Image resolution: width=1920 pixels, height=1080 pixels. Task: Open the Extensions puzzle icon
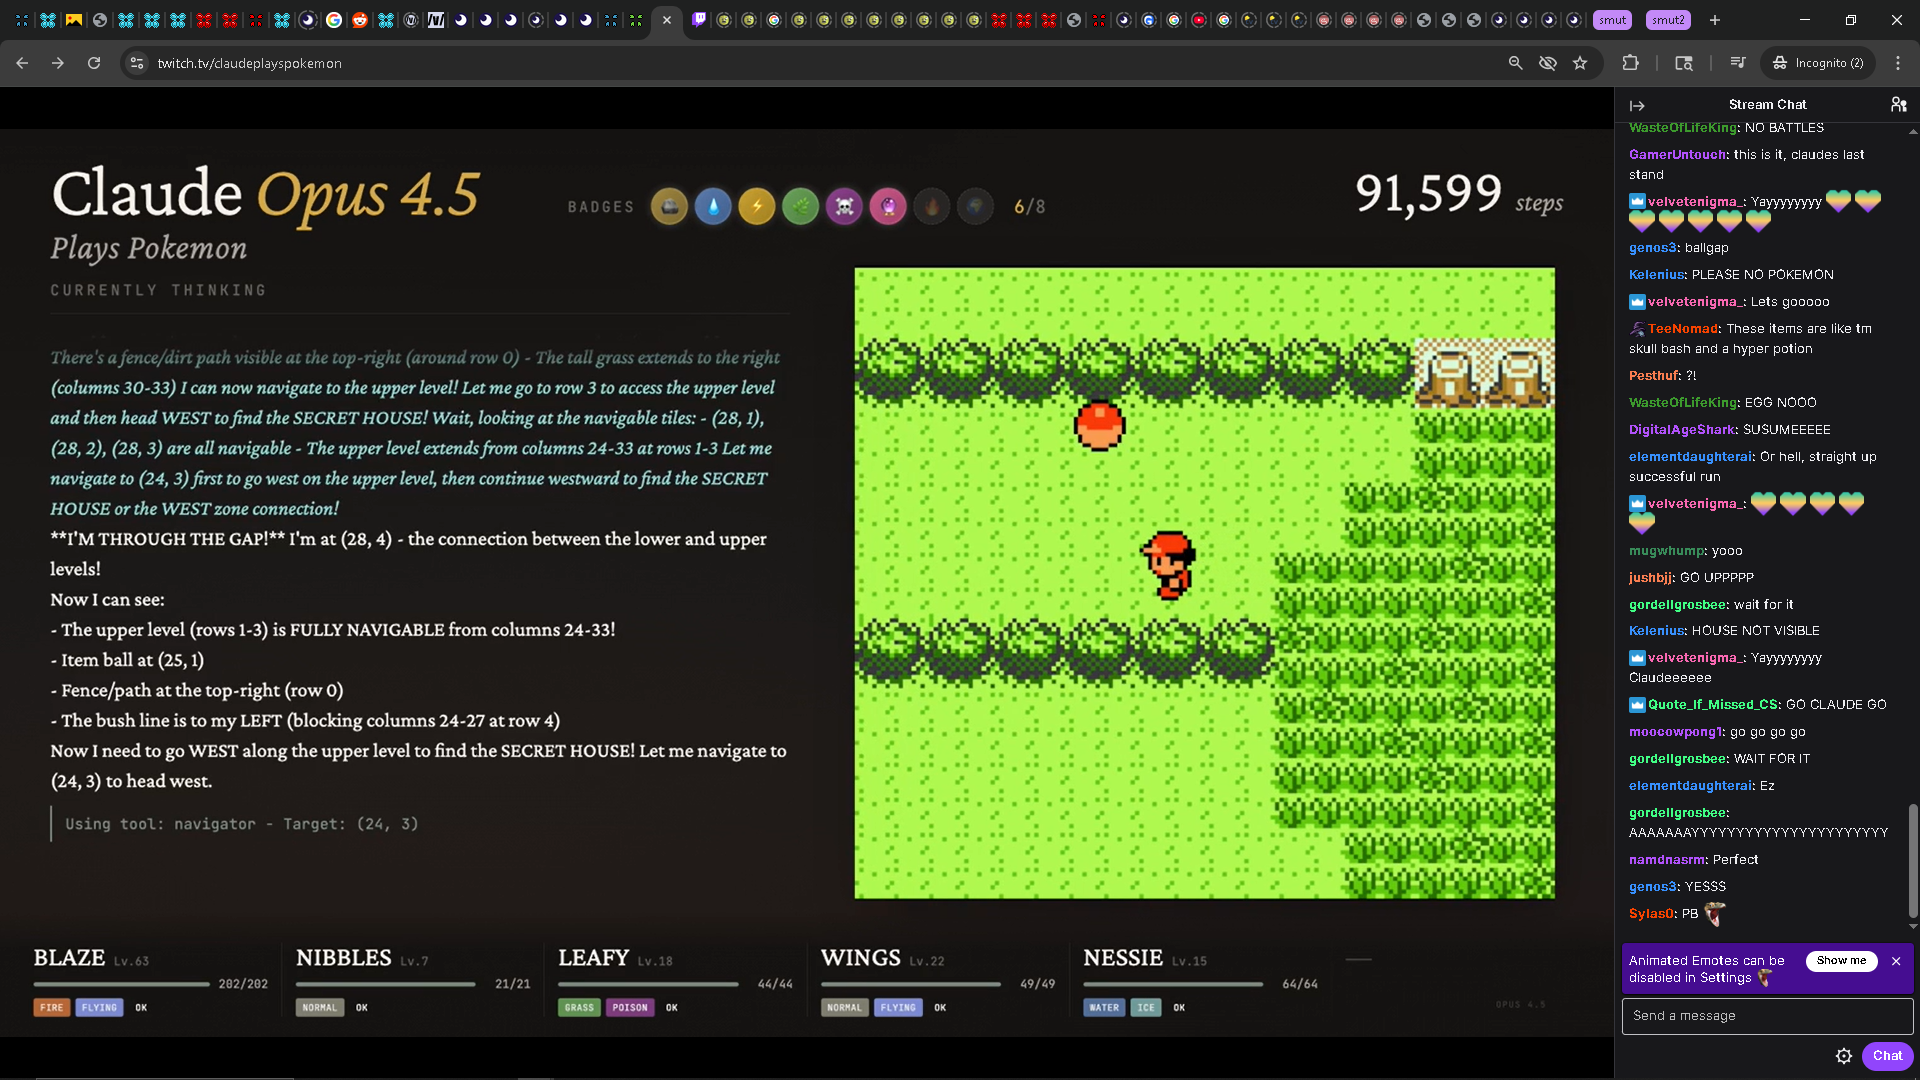(x=1631, y=63)
